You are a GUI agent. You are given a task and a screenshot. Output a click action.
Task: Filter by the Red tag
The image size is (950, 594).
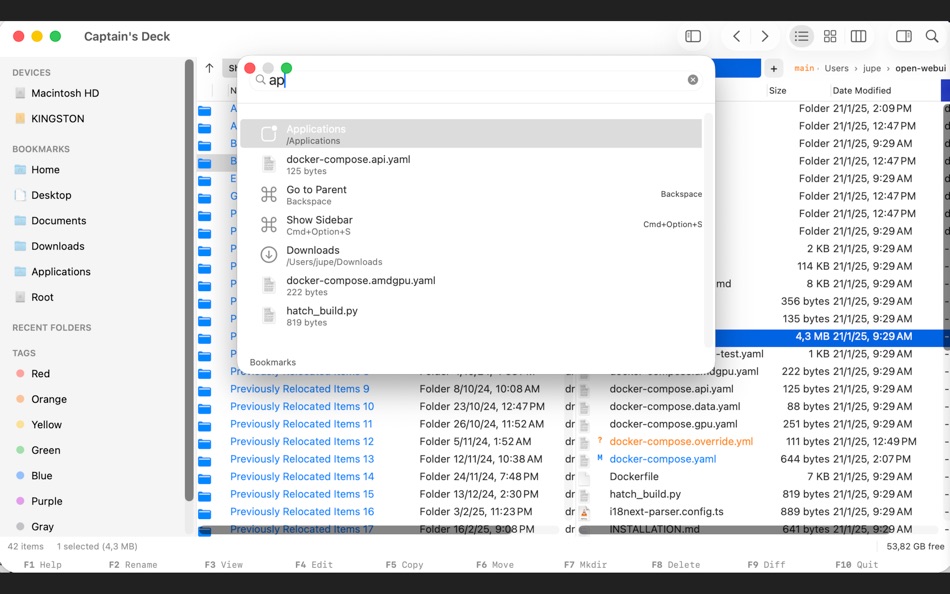coord(40,374)
